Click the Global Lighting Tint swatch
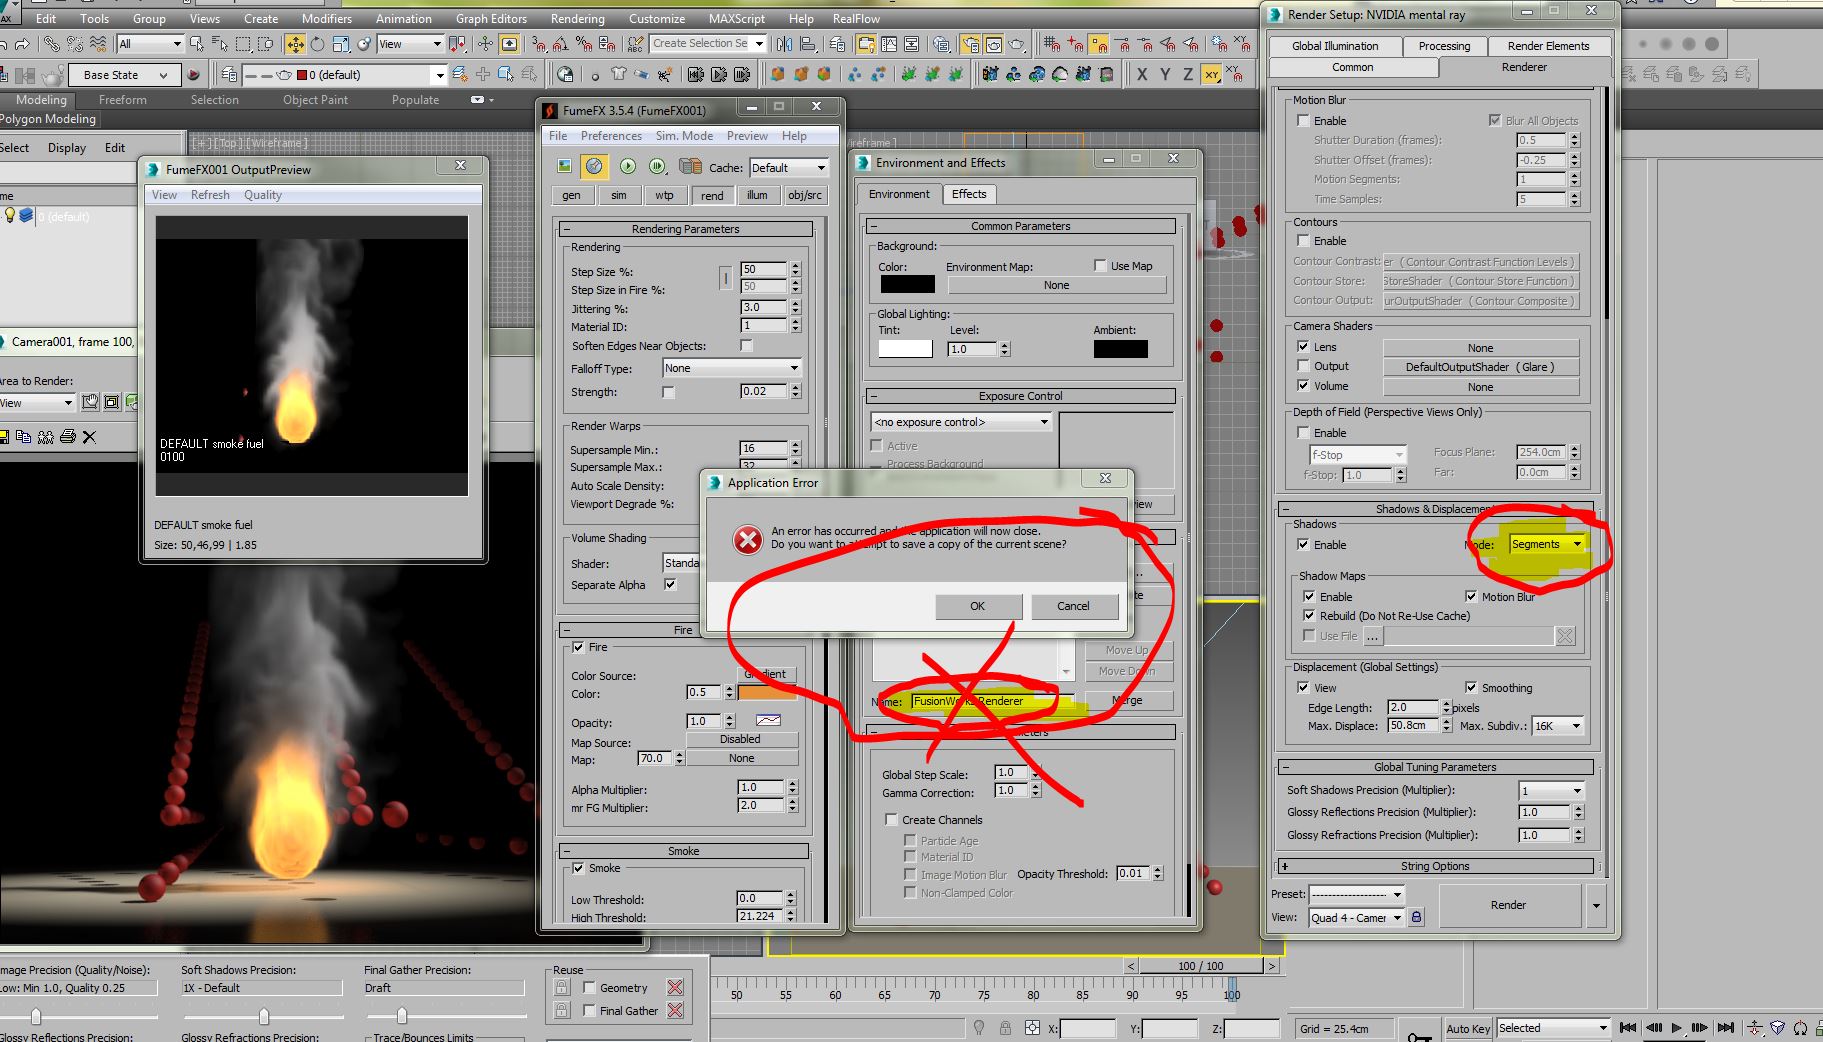Image resolution: width=1823 pixels, height=1042 pixels. point(905,348)
